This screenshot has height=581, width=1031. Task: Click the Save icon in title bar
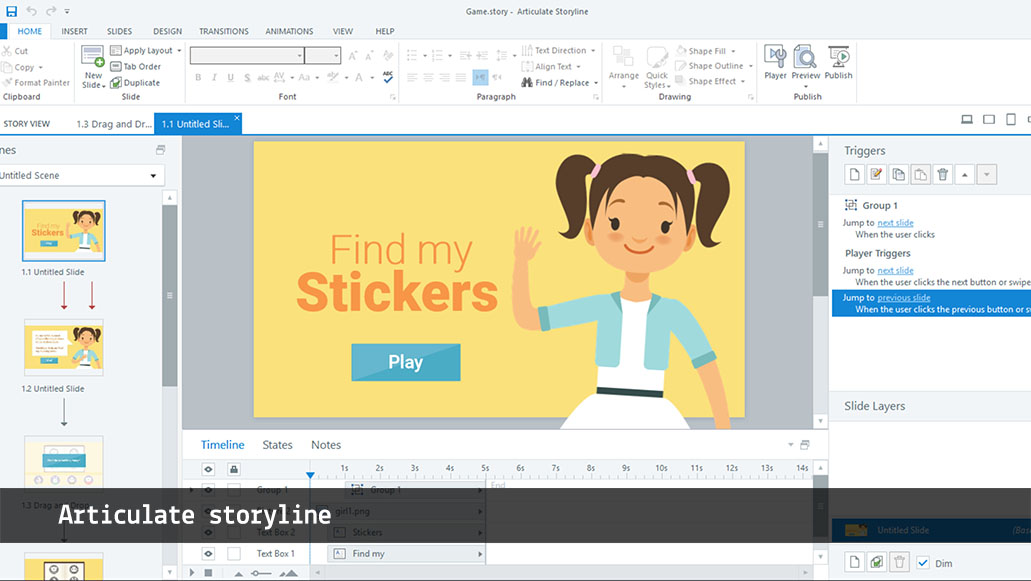click(x=11, y=11)
